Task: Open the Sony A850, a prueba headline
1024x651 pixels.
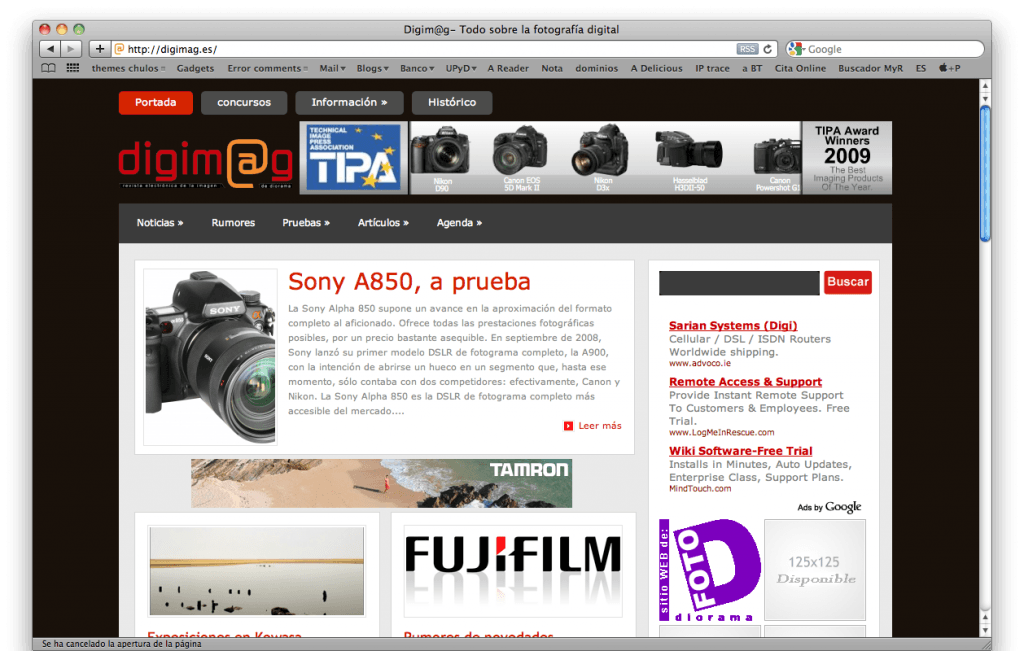Action: [x=409, y=281]
